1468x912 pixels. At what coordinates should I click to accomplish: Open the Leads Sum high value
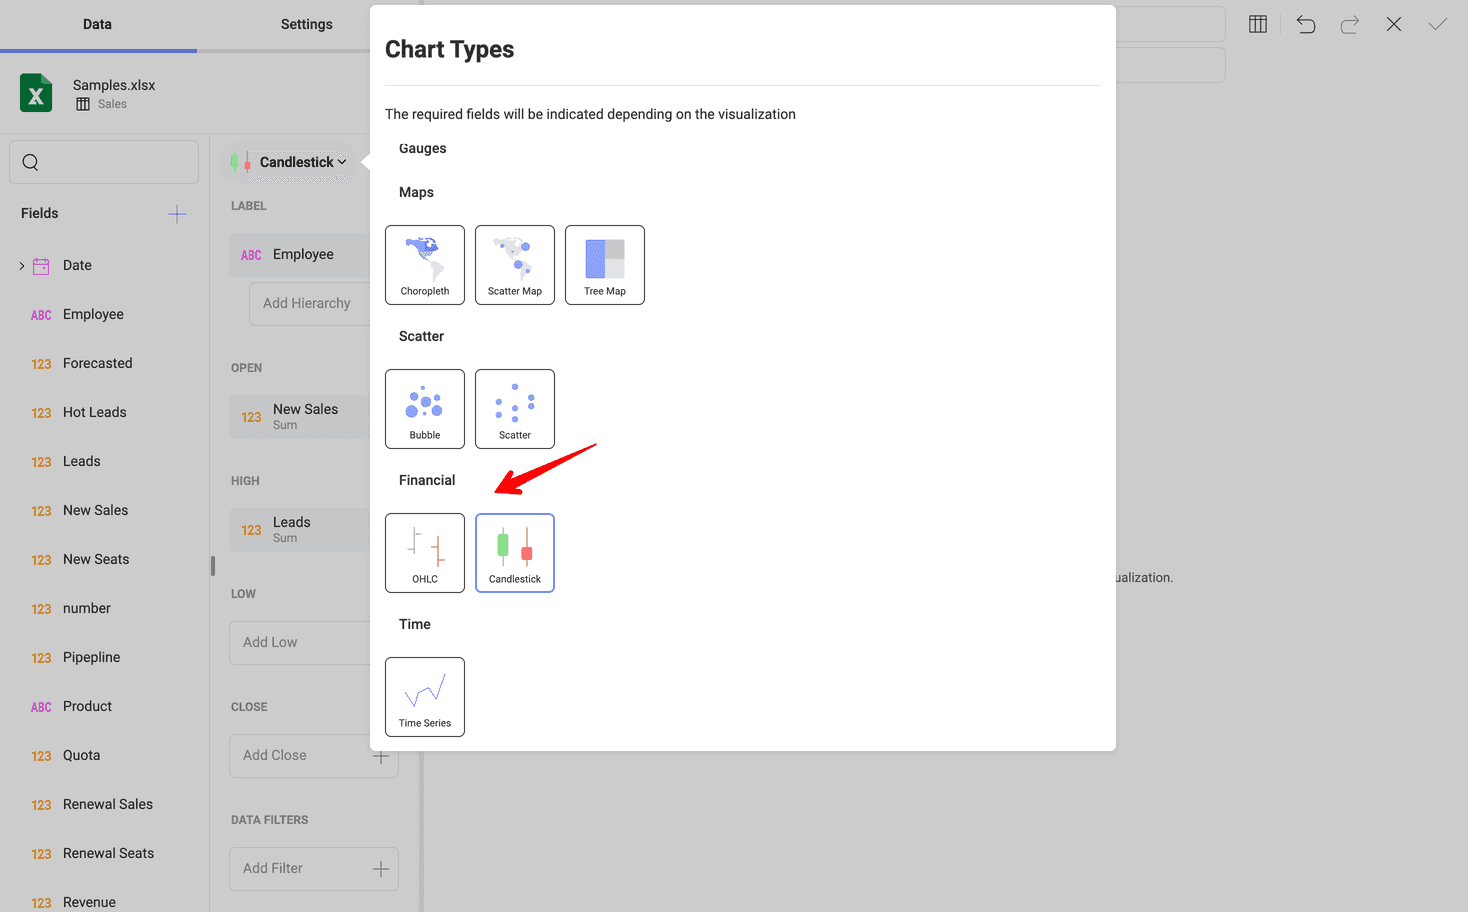[299, 530]
